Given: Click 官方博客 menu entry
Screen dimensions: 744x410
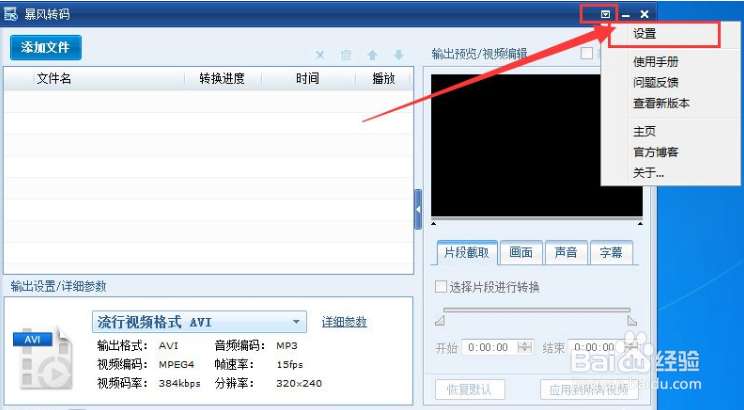Looking at the screenshot, I should pyautogui.click(x=655, y=152).
